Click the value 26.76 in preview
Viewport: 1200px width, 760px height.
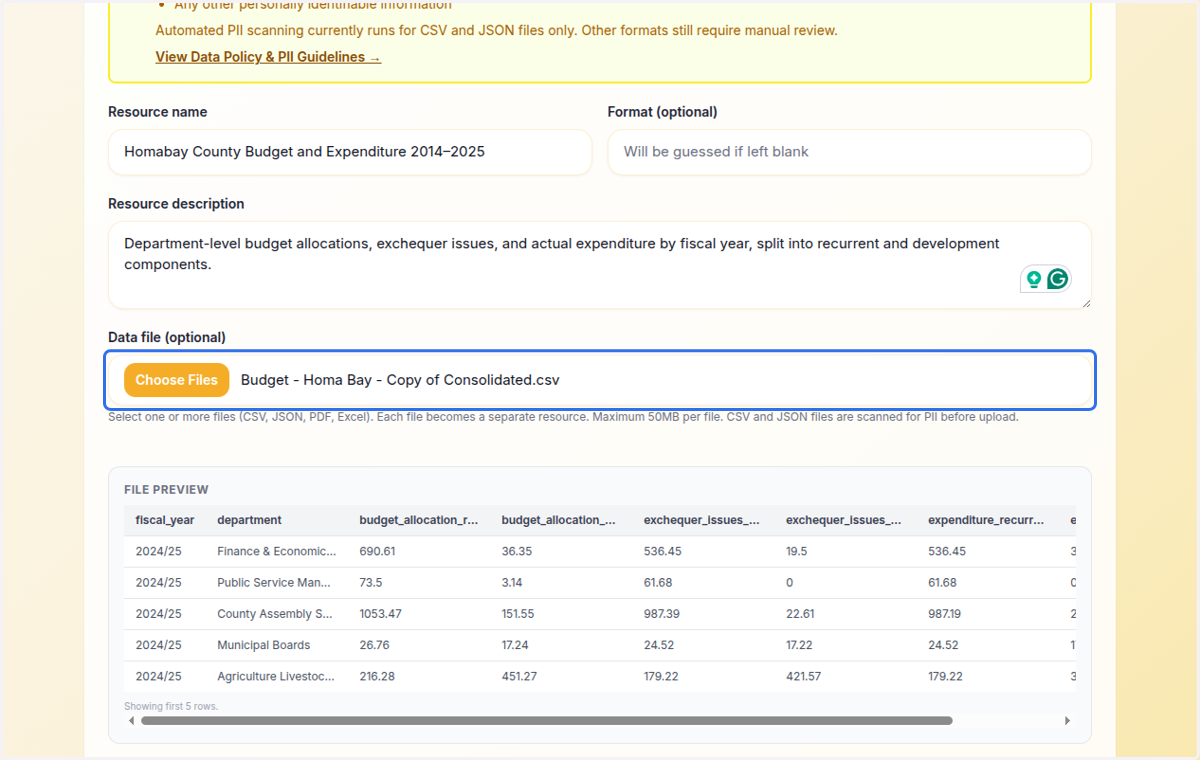click(374, 645)
